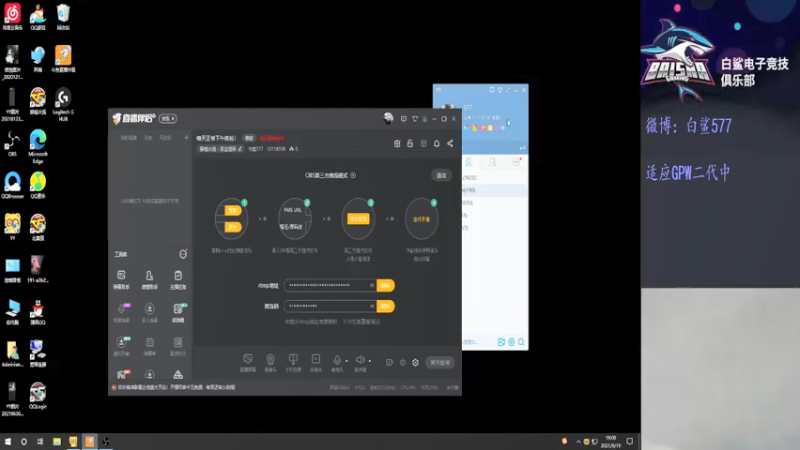Open the Microsoft Edge desktop shortcut
The image size is (800, 450).
(38, 147)
